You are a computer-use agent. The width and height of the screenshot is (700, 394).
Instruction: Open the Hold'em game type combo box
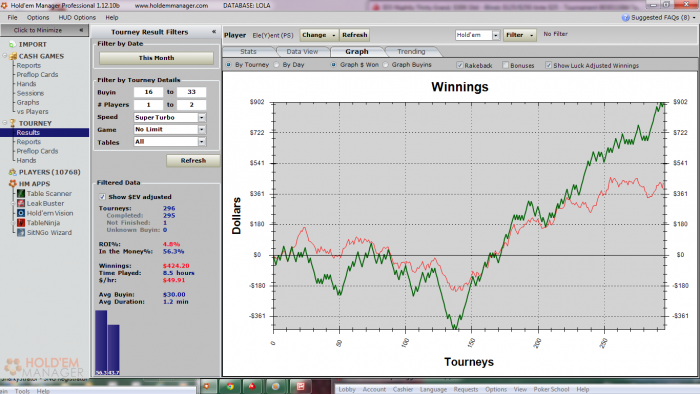pyautogui.click(x=477, y=35)
